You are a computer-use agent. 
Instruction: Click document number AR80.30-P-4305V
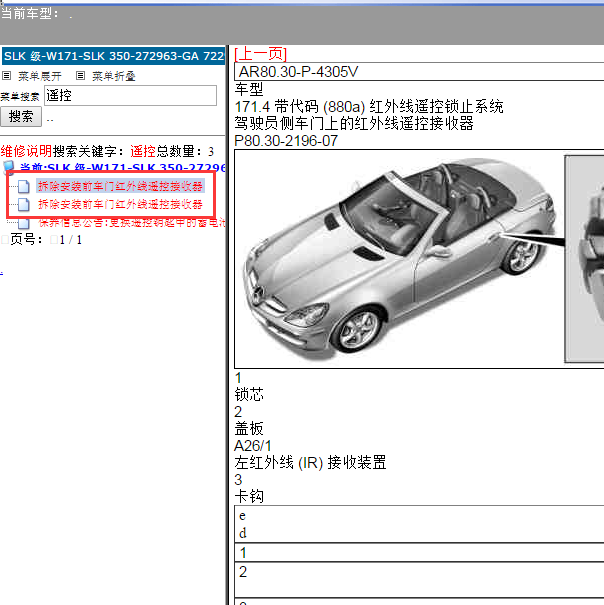click(298, 72)
